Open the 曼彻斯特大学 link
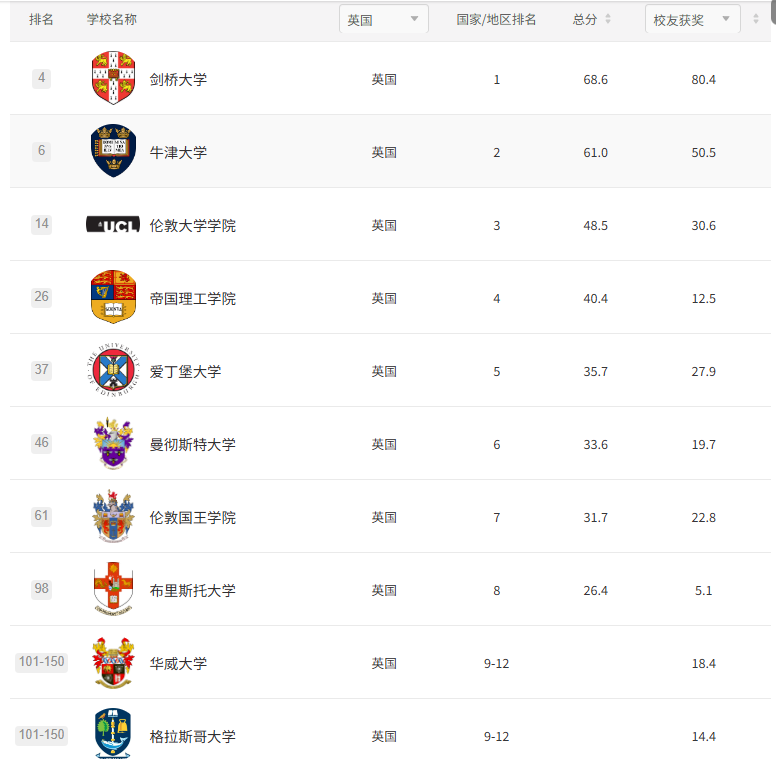Viewport: 776px width, 759px height. click(193, 444)
